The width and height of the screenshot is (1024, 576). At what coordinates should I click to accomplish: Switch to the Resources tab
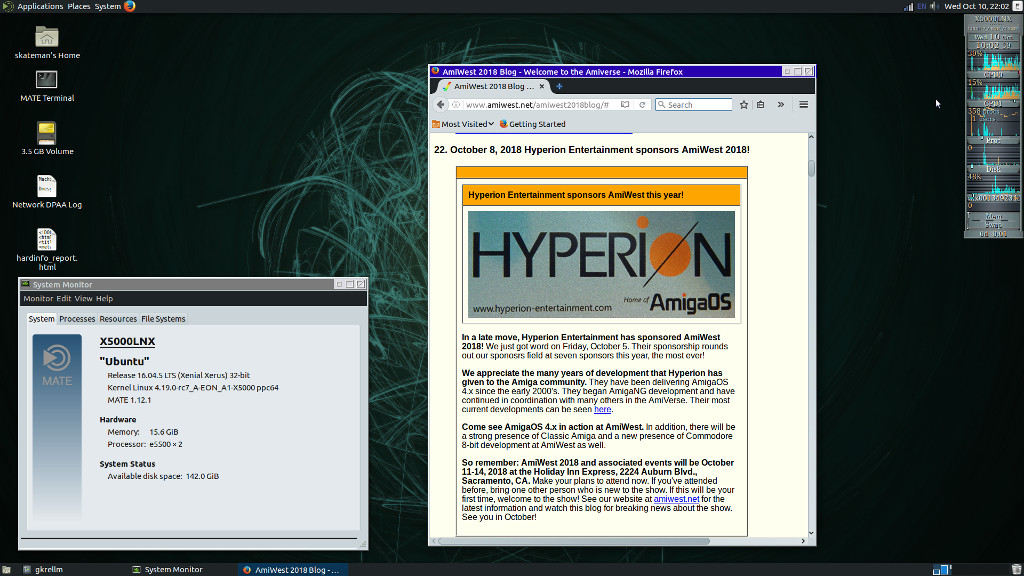[118, 319]
